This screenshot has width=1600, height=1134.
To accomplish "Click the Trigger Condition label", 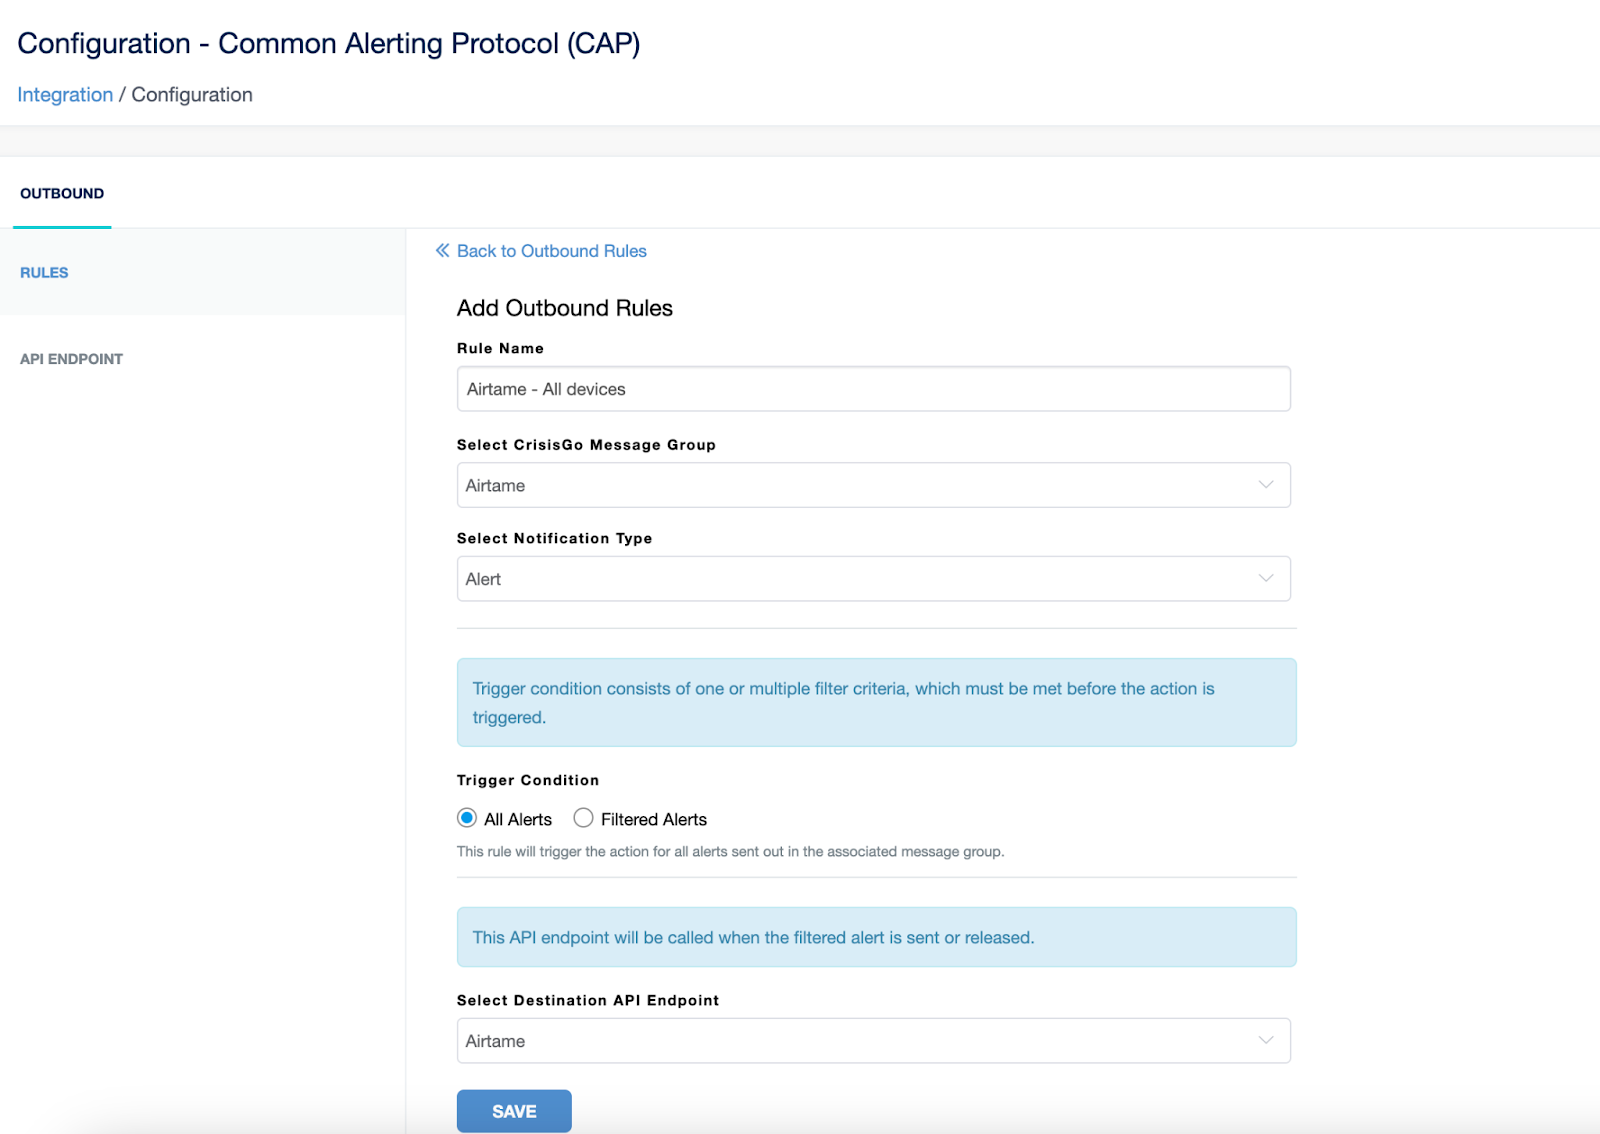I will coord(528,780).
